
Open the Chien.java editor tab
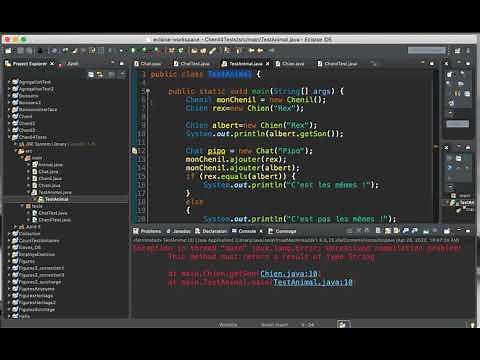point(290,63)
